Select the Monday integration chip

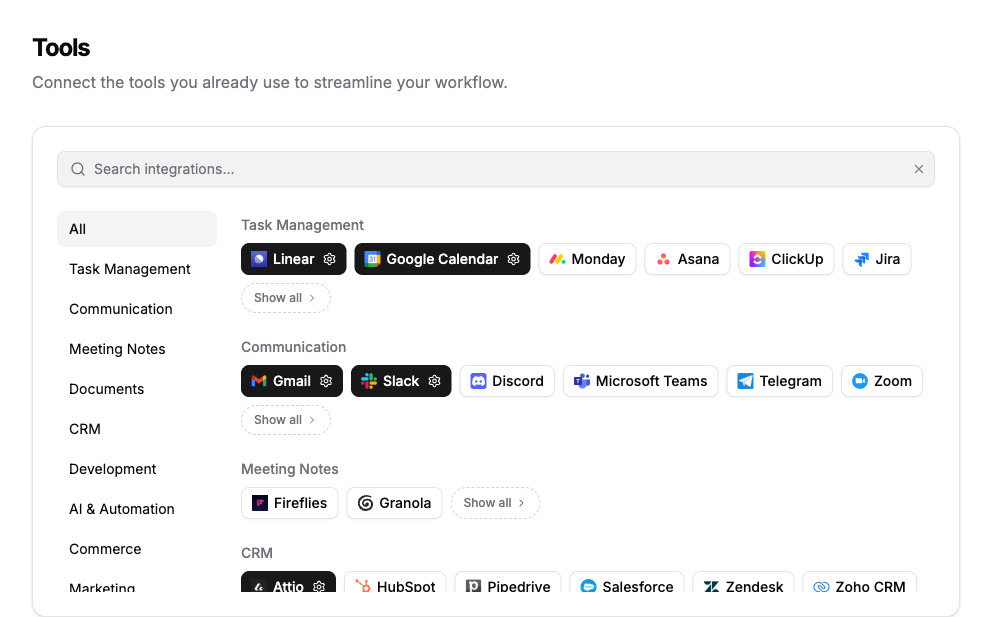587,259
